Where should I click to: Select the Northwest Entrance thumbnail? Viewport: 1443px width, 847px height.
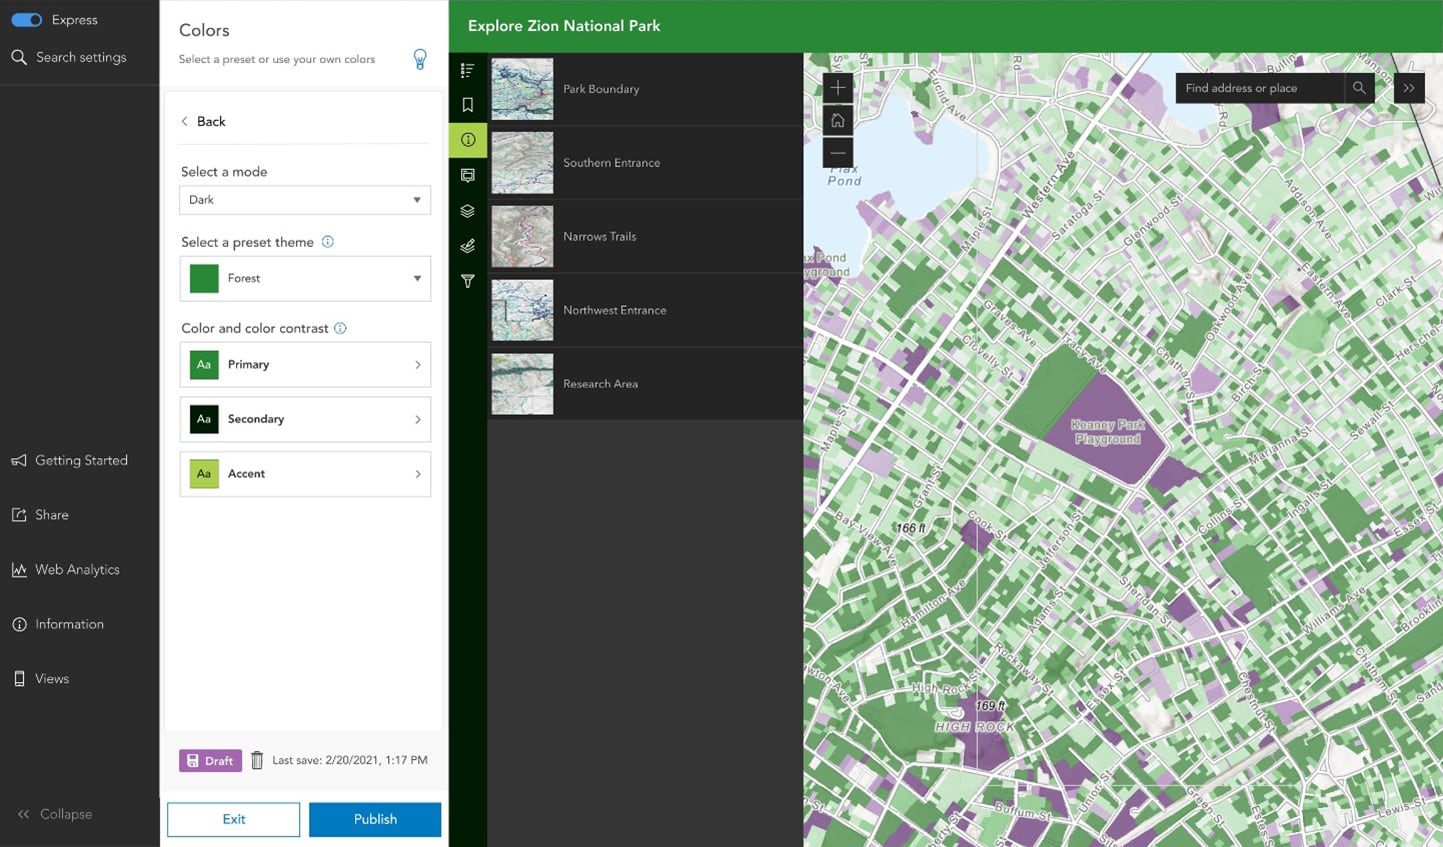pyautogui.click(x=522, y=310)
